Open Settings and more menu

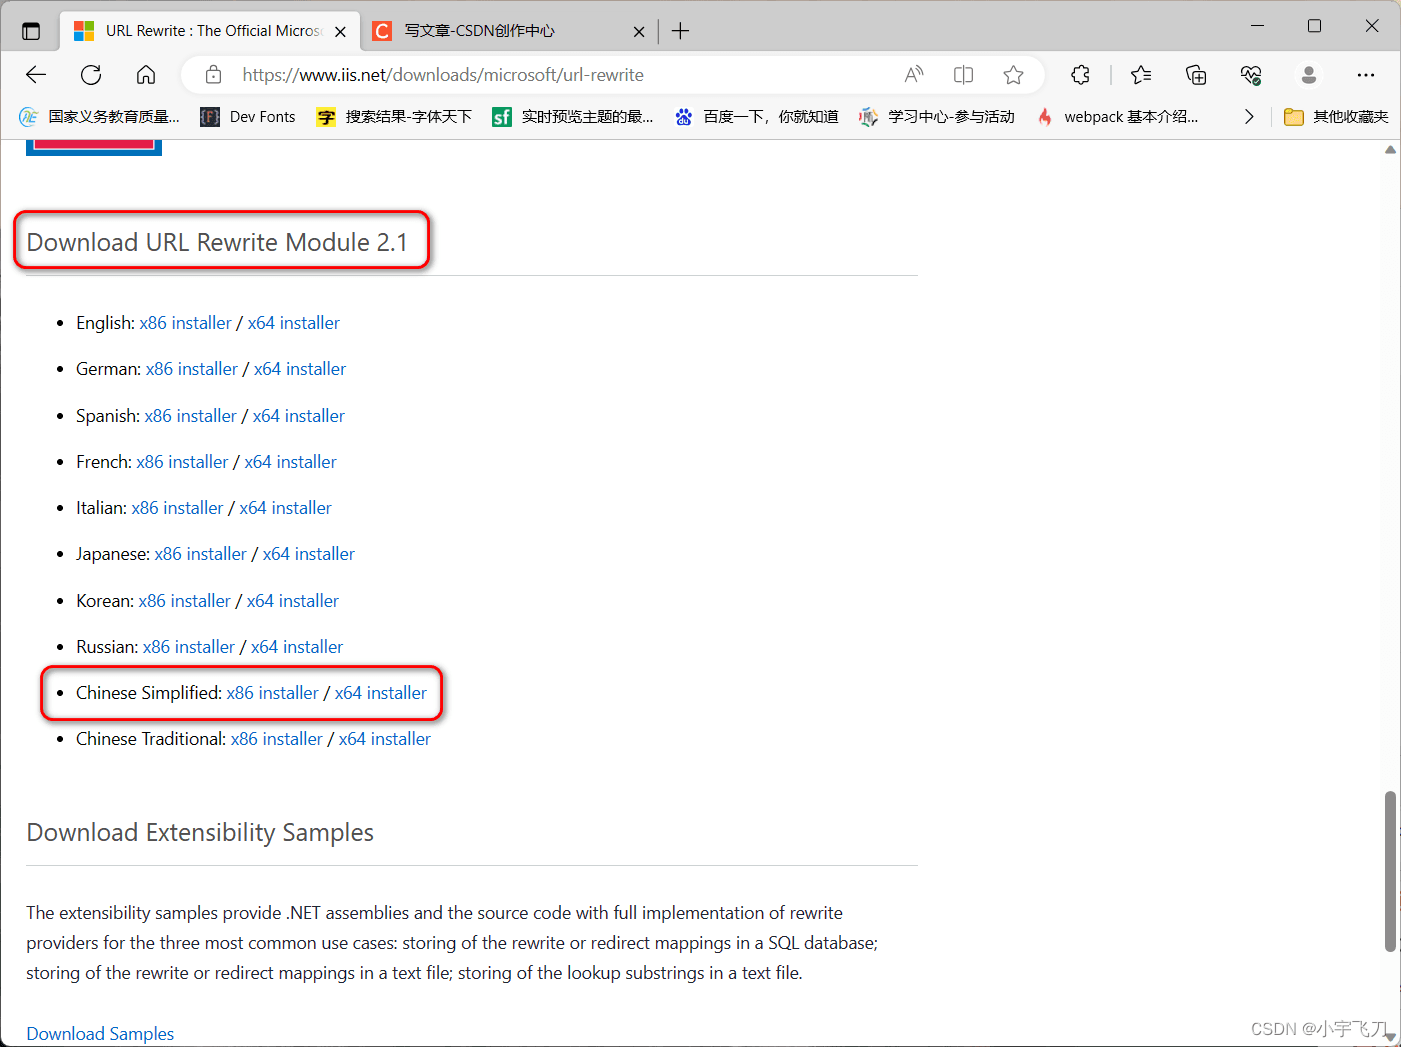pos(1366,75)
